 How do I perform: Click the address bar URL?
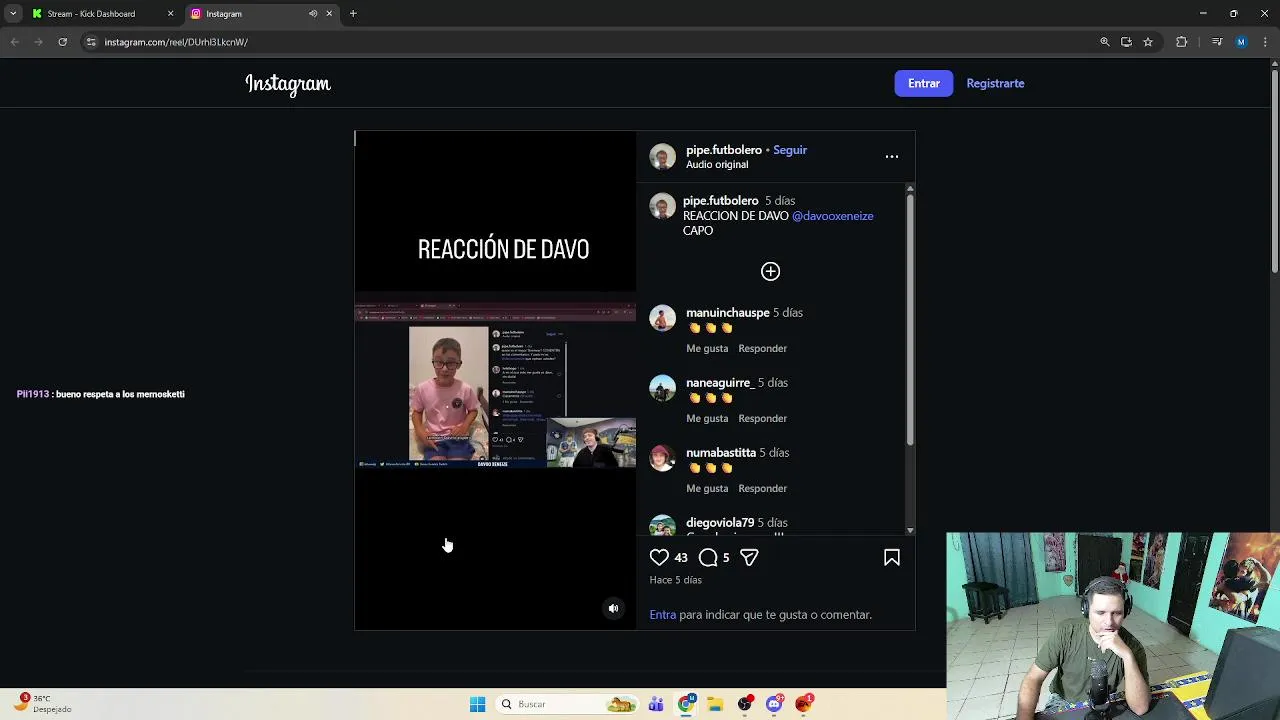[x=176, y=42]
